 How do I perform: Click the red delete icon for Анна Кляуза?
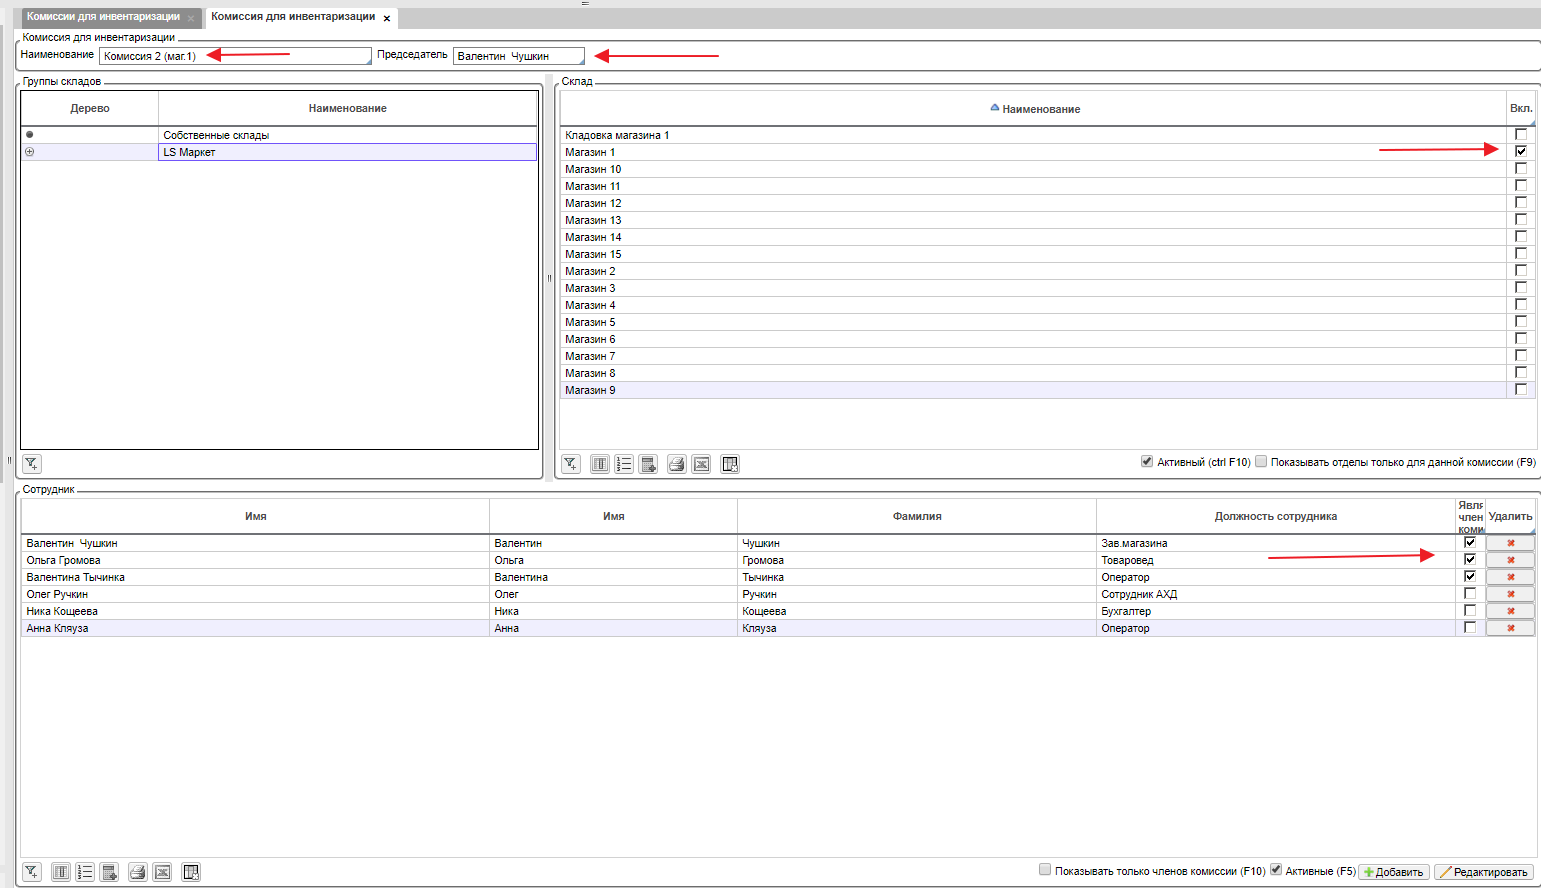tap(1510, 628)
